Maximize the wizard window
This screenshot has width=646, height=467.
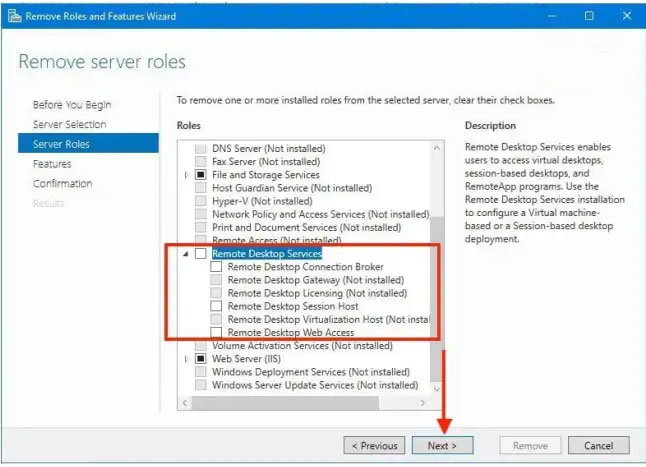tap(589, 16)
